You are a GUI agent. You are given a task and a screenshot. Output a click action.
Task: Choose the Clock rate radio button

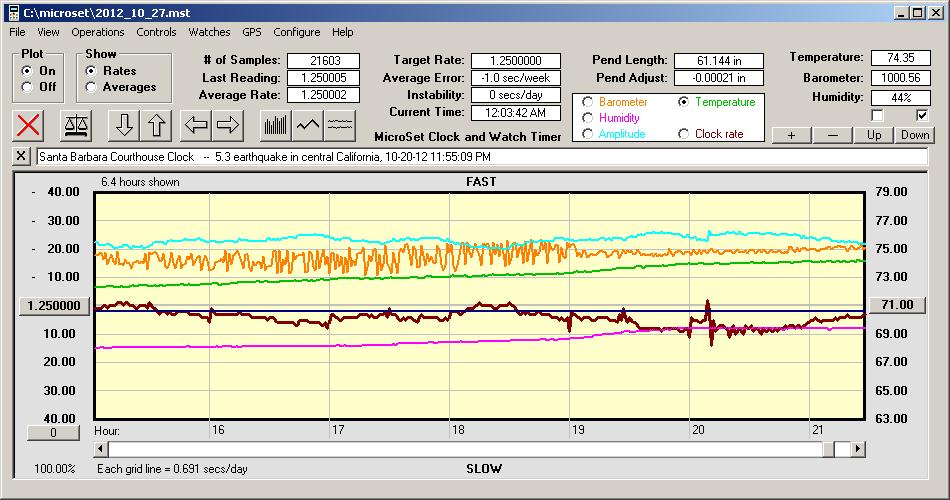[x=684, y=134]
